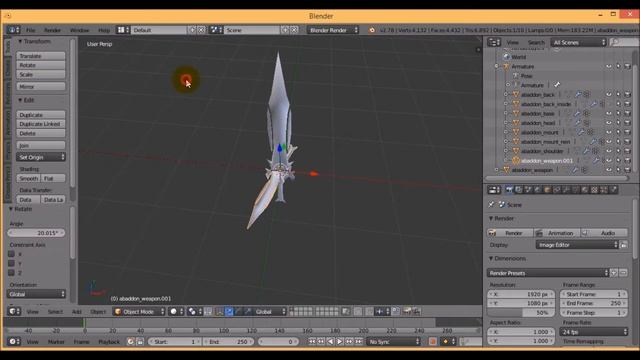Image resolution: width=640 pixels, height=360 pixels.
Task: Click the Outliner editor type icon
Action: 494,42
